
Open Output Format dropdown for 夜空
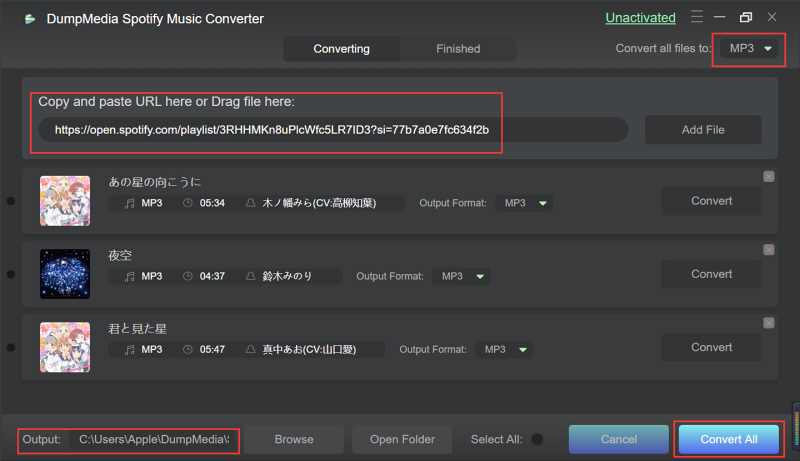pyautogui.click(x=461, y=276)
